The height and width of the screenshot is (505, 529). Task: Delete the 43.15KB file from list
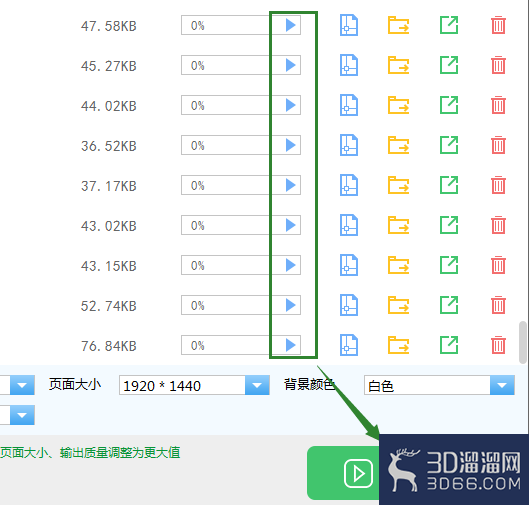pyautogui.click(x=498, y=265)
